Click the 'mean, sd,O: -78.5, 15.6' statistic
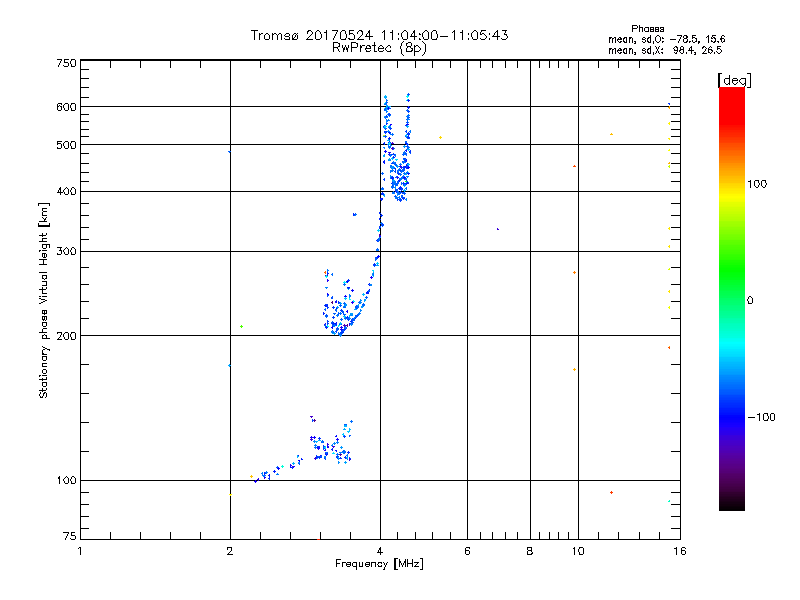The height and width of the screenshot is (600, 800). point(666,39)
